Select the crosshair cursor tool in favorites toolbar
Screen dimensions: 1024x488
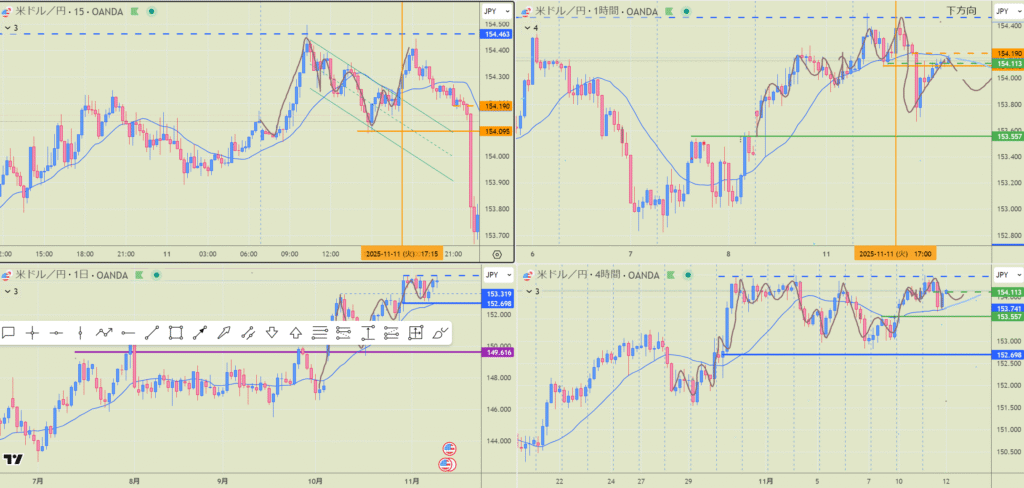pyautogui.click(x=32, y=333)
